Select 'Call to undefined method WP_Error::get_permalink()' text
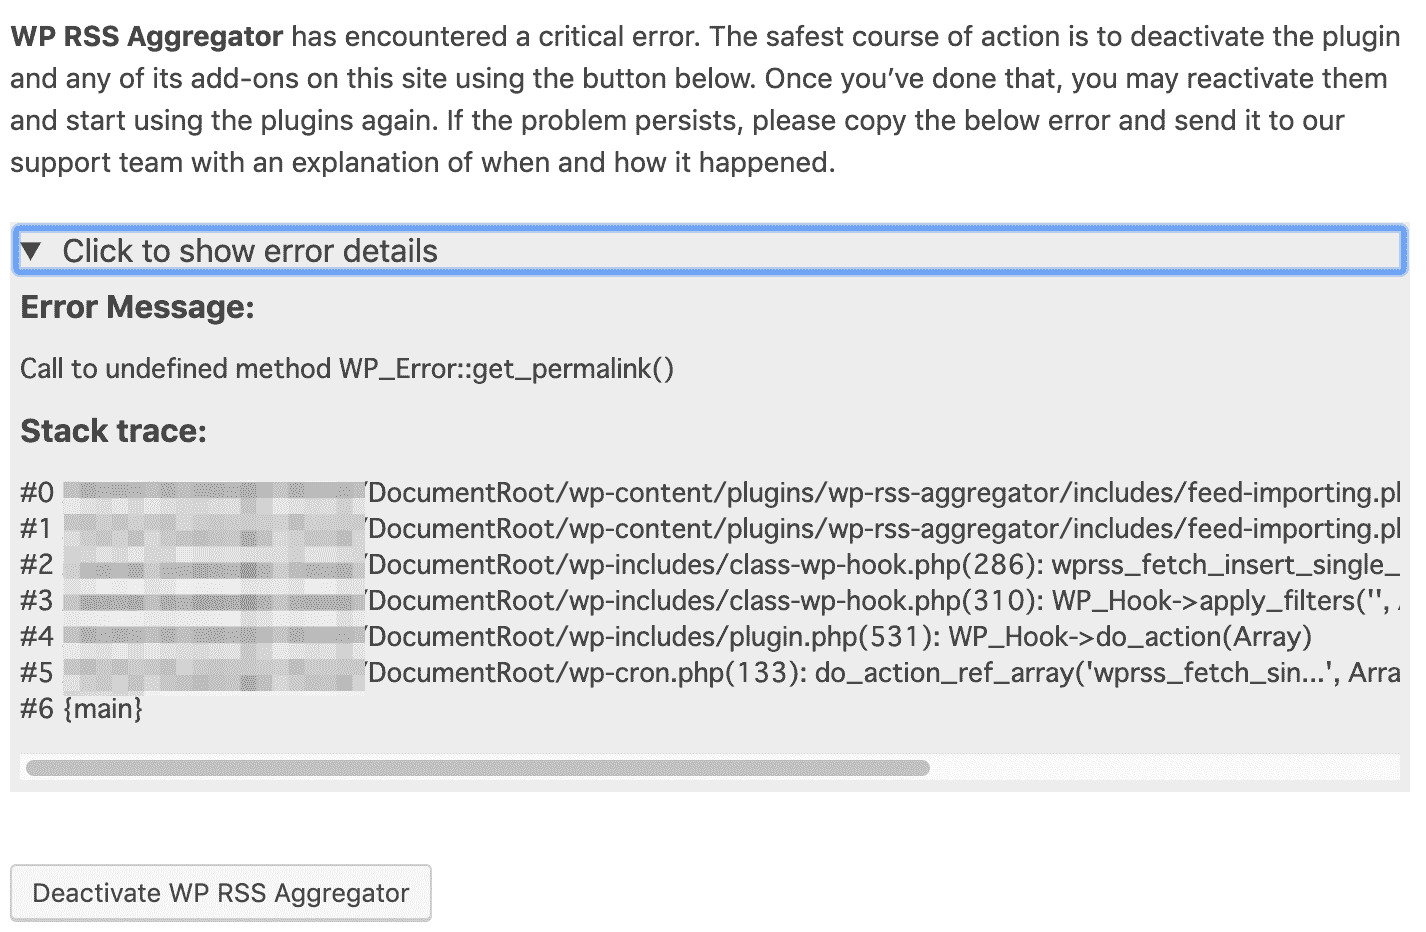Screen dimensions: 1426x932 pyautogui.click(x=347, y=369)
